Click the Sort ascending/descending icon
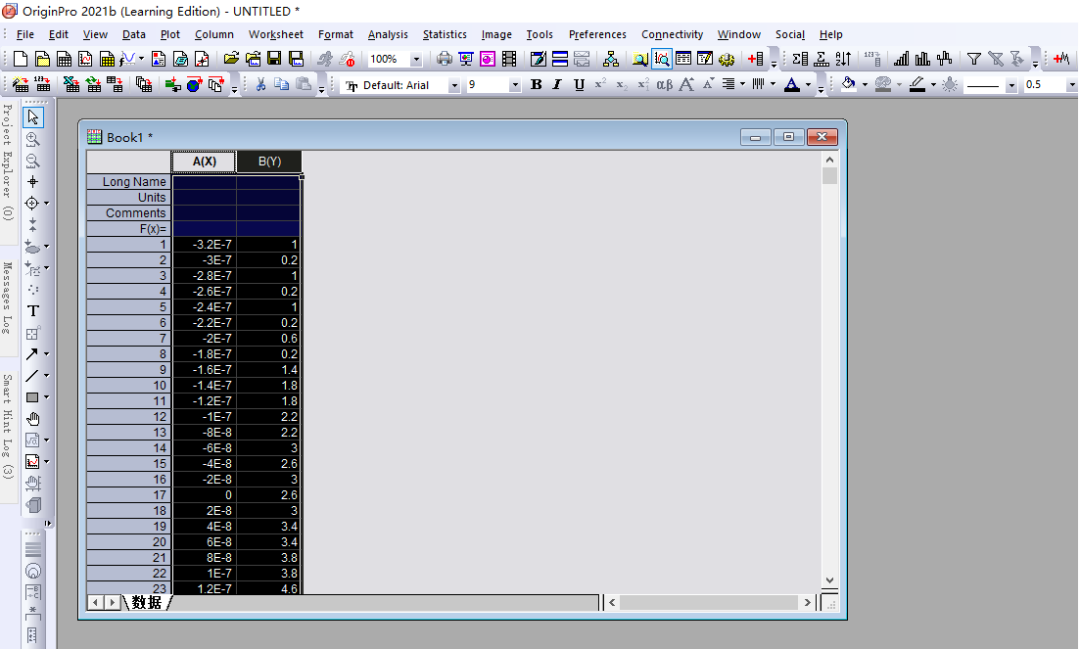 pos(844,59)
